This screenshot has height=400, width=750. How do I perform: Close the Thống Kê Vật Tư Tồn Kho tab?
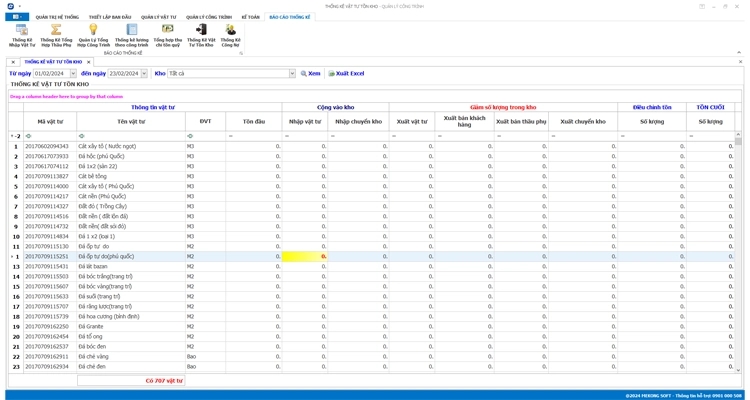point(89,62)
